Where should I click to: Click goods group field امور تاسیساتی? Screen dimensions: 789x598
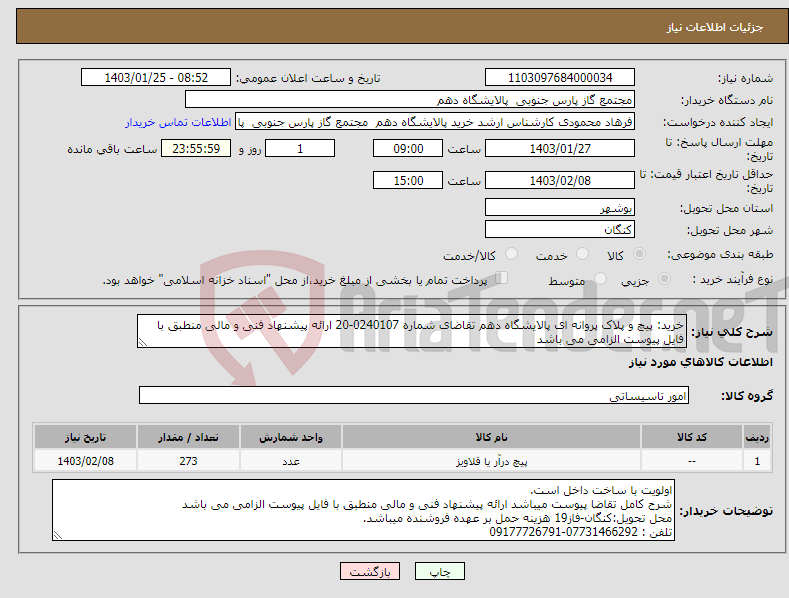click(x=414, y=396)
